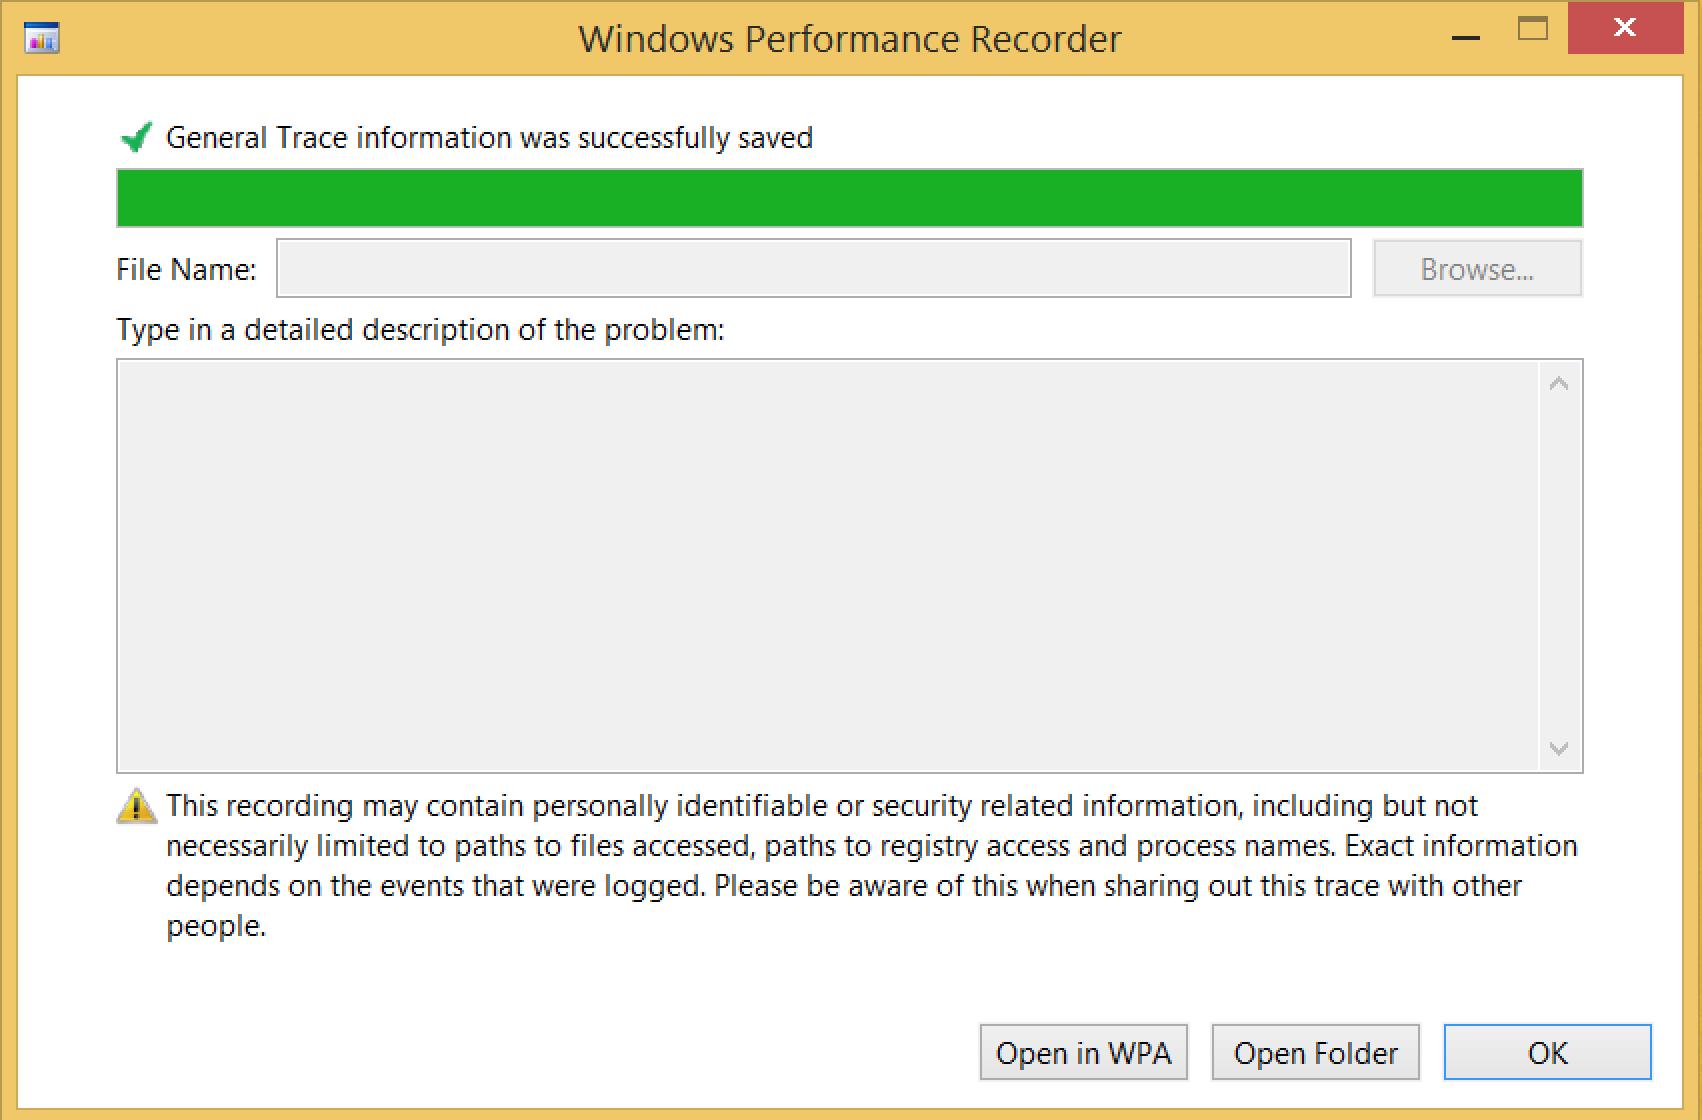Click the green progress bar
The image size is (1702, 1120).
pos(850,198)
